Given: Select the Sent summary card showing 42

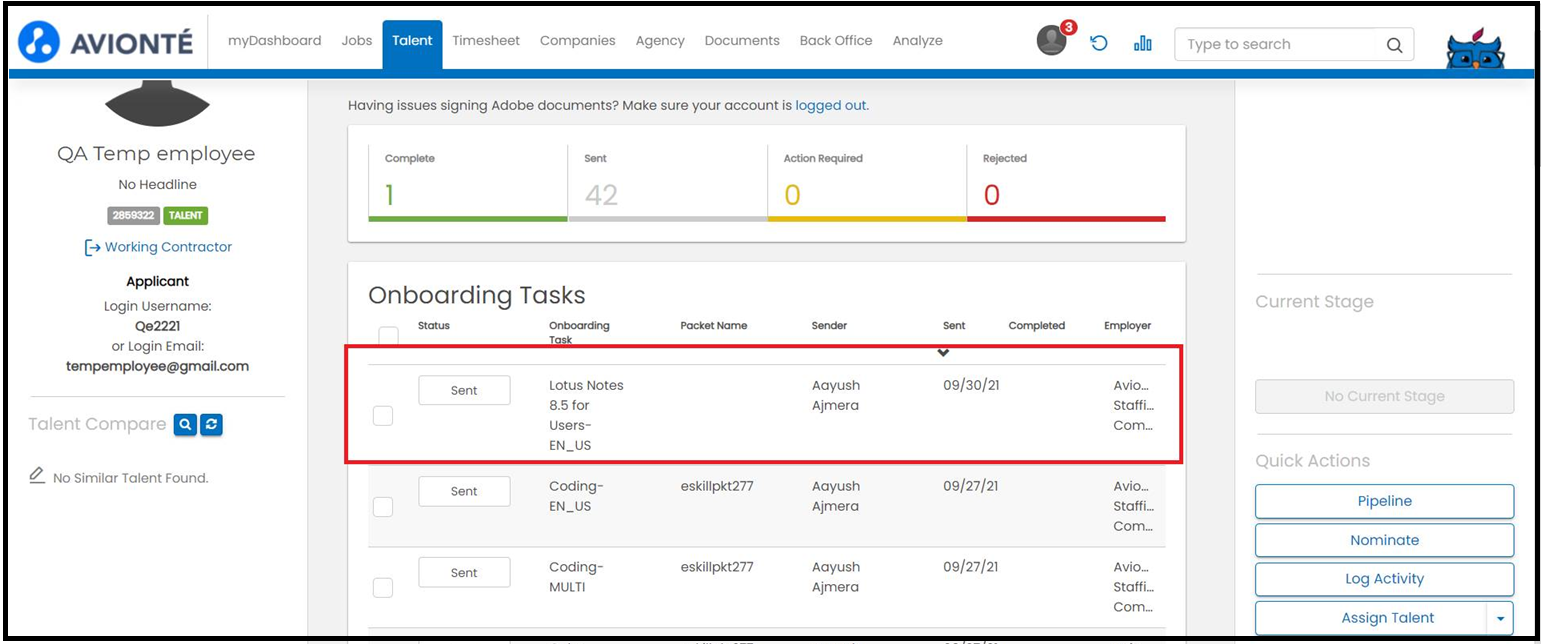Looking at the screenshot, I should click(667, 183).
